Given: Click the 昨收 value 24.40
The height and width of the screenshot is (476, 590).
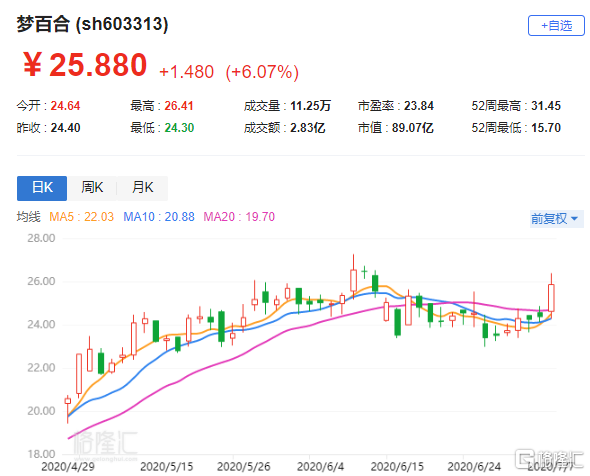Looking at the screenshot, I should pyautogui.click(x=65, y=128).
